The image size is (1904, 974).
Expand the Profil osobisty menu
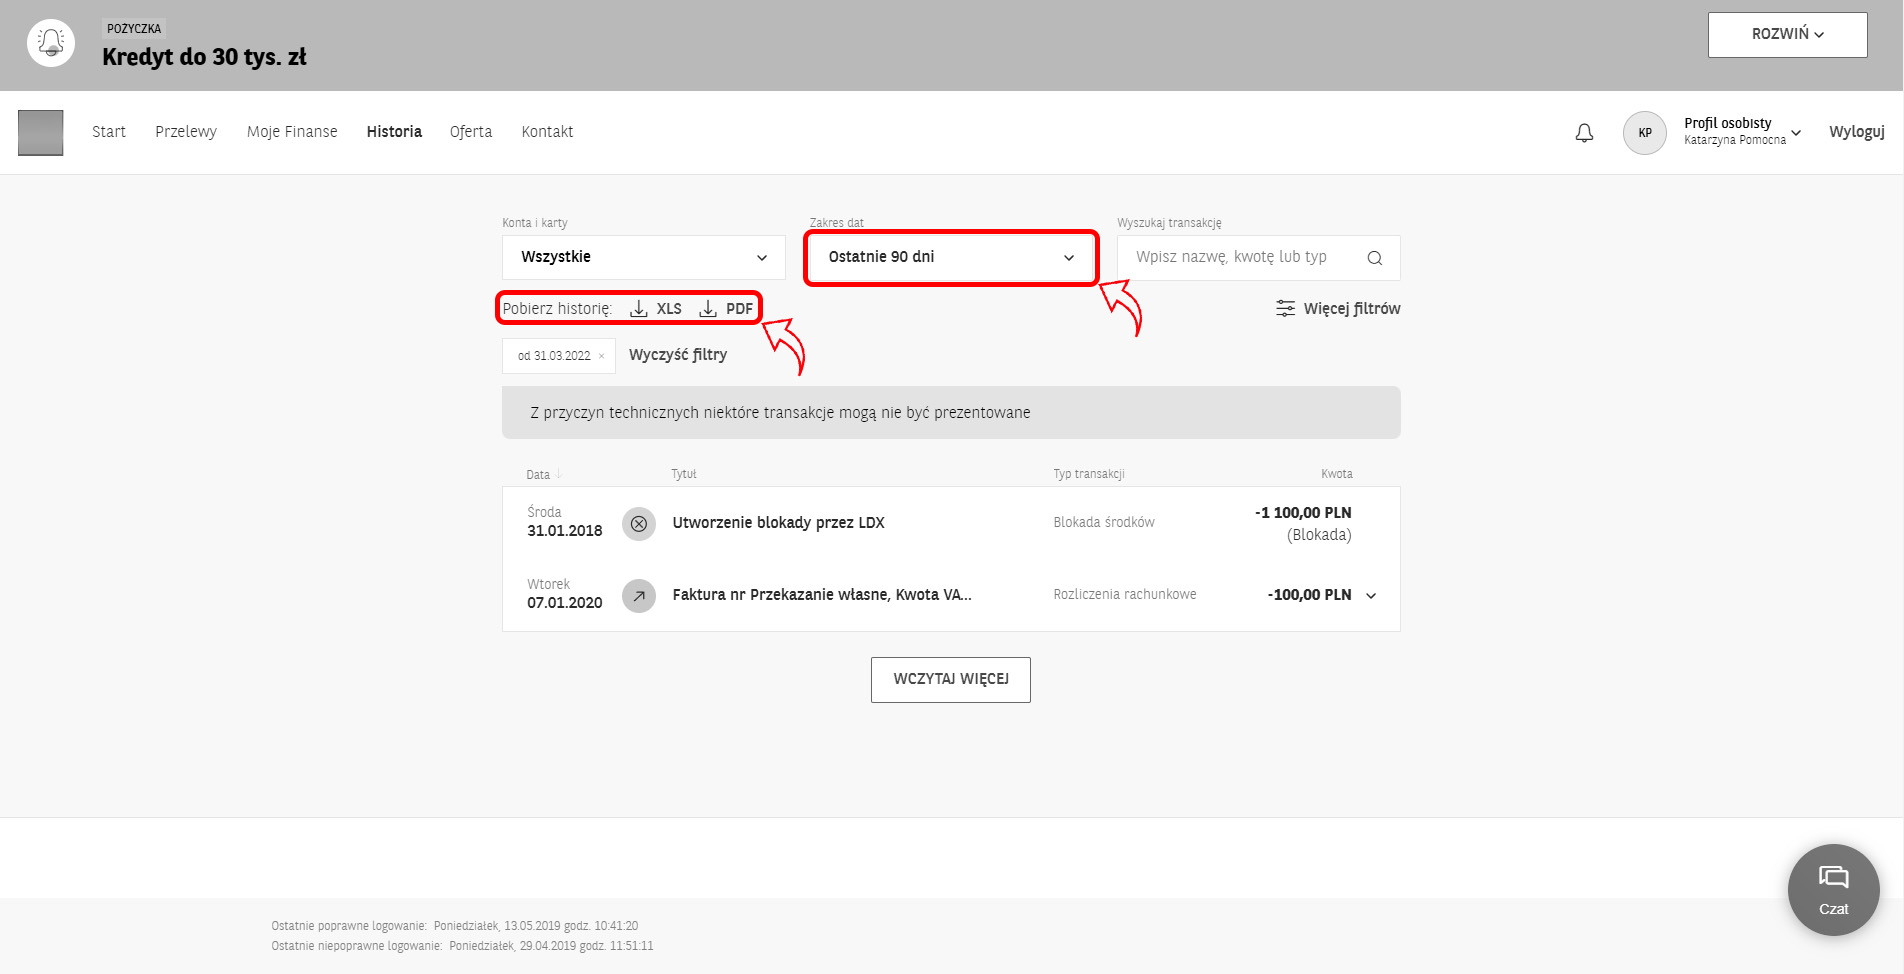pos(1796,133)
